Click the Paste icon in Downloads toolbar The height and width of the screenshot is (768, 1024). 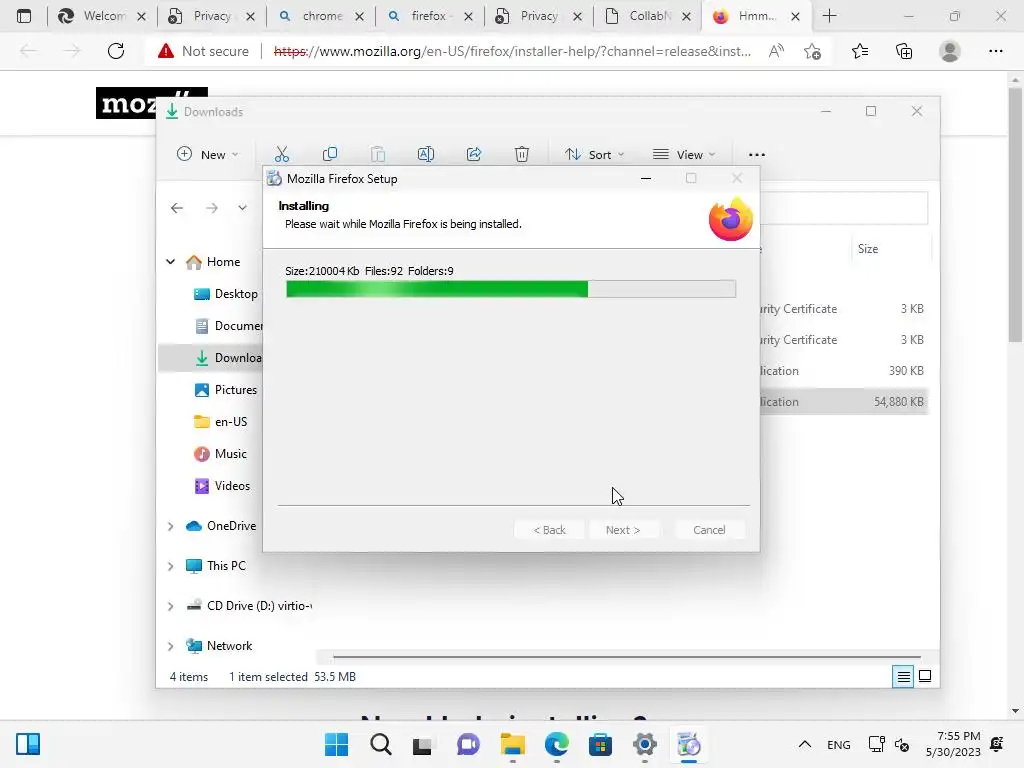pos(377,154)
